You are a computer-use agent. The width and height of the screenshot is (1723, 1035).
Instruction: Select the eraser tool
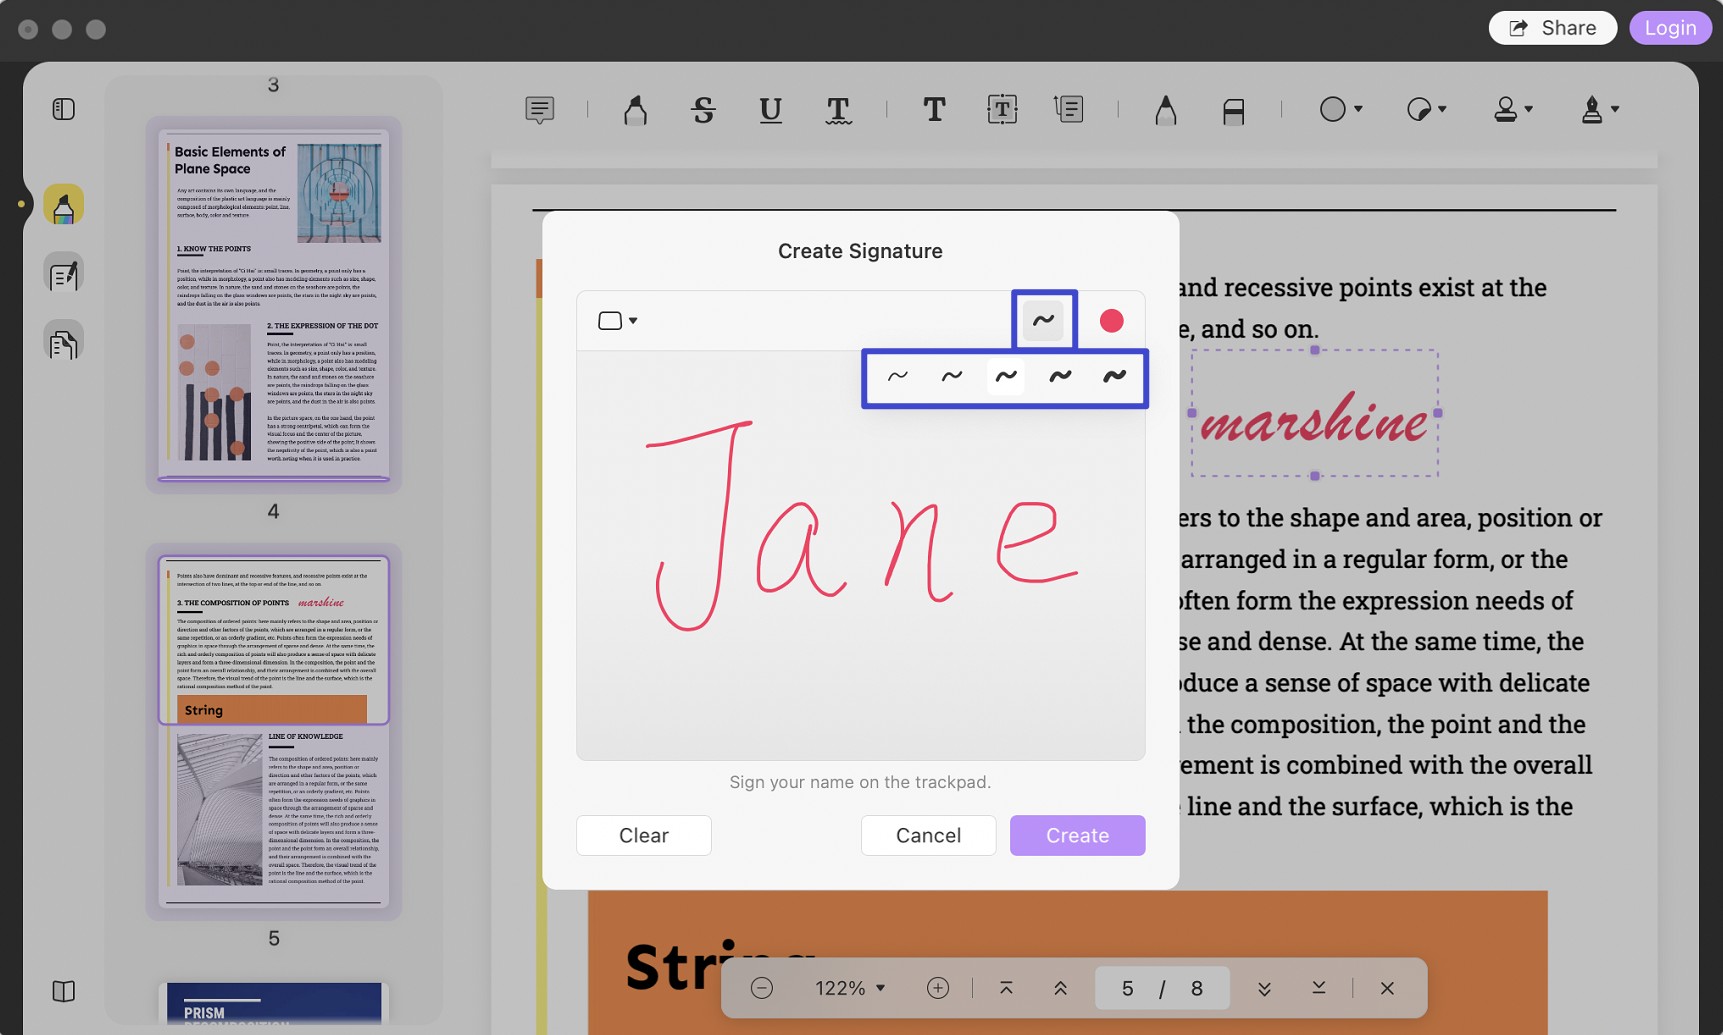pos(1233,110)
